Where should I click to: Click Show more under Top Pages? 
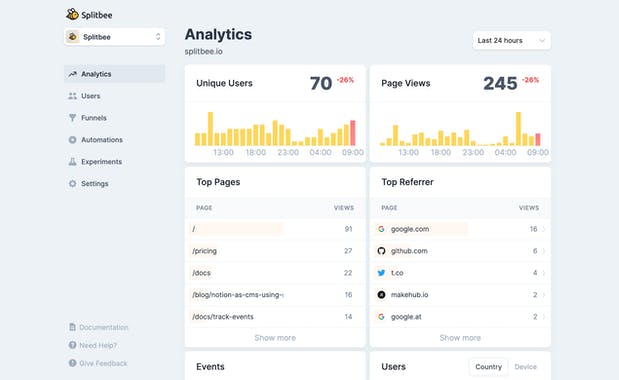coord(275,338)
